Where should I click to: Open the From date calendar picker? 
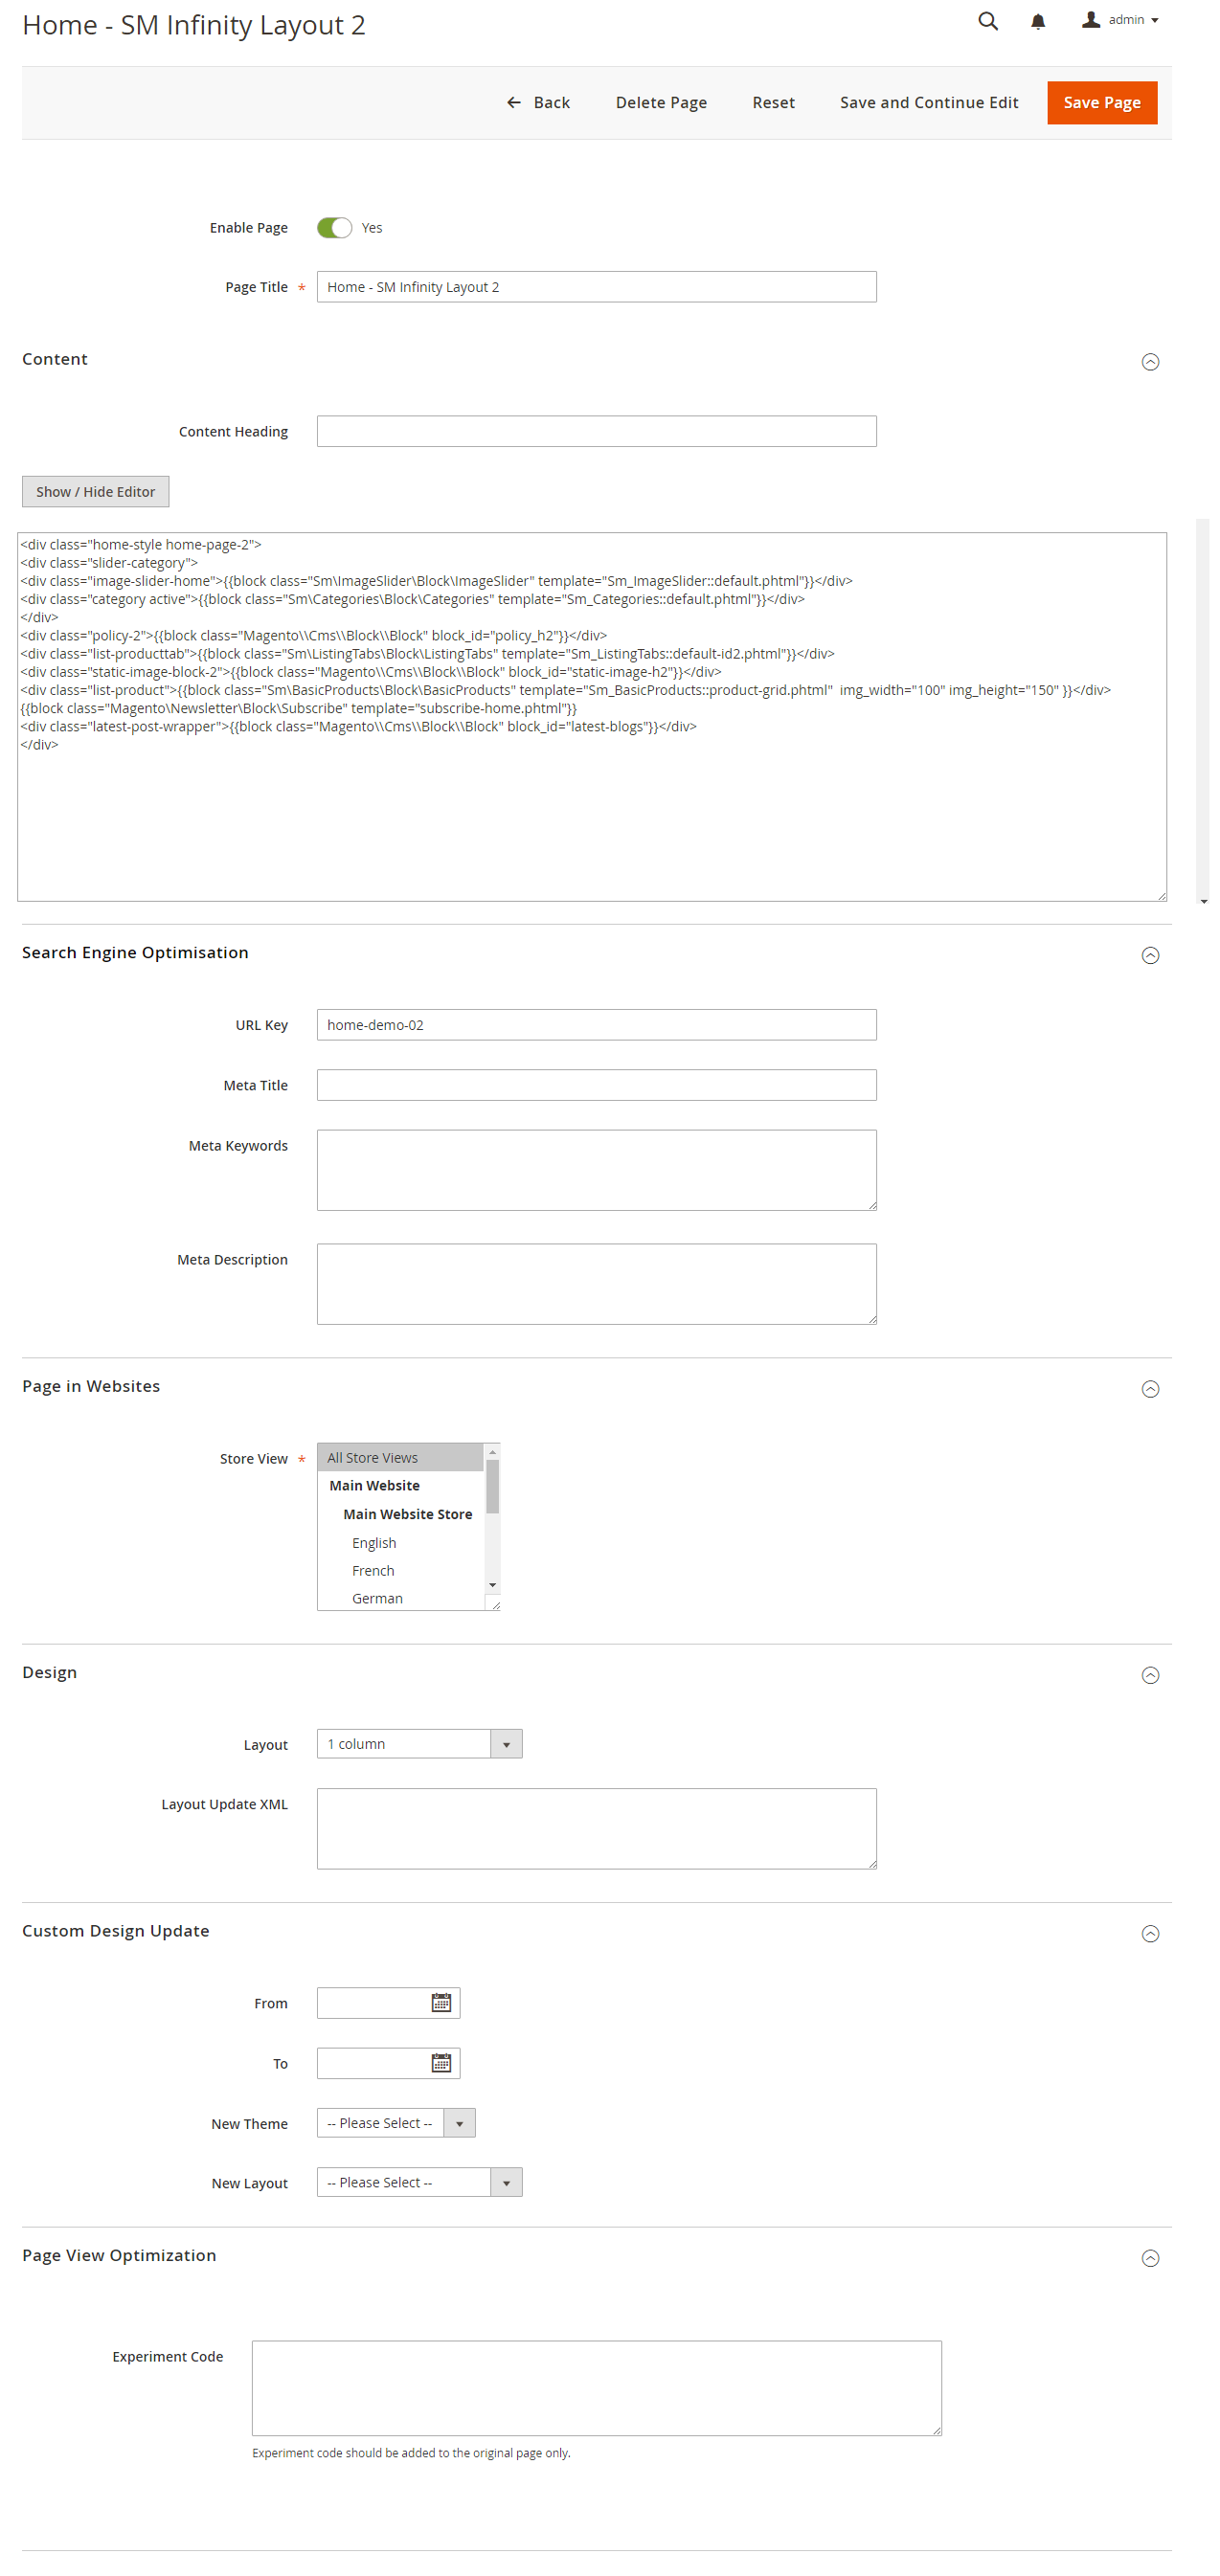click(x=441, y=2002)
